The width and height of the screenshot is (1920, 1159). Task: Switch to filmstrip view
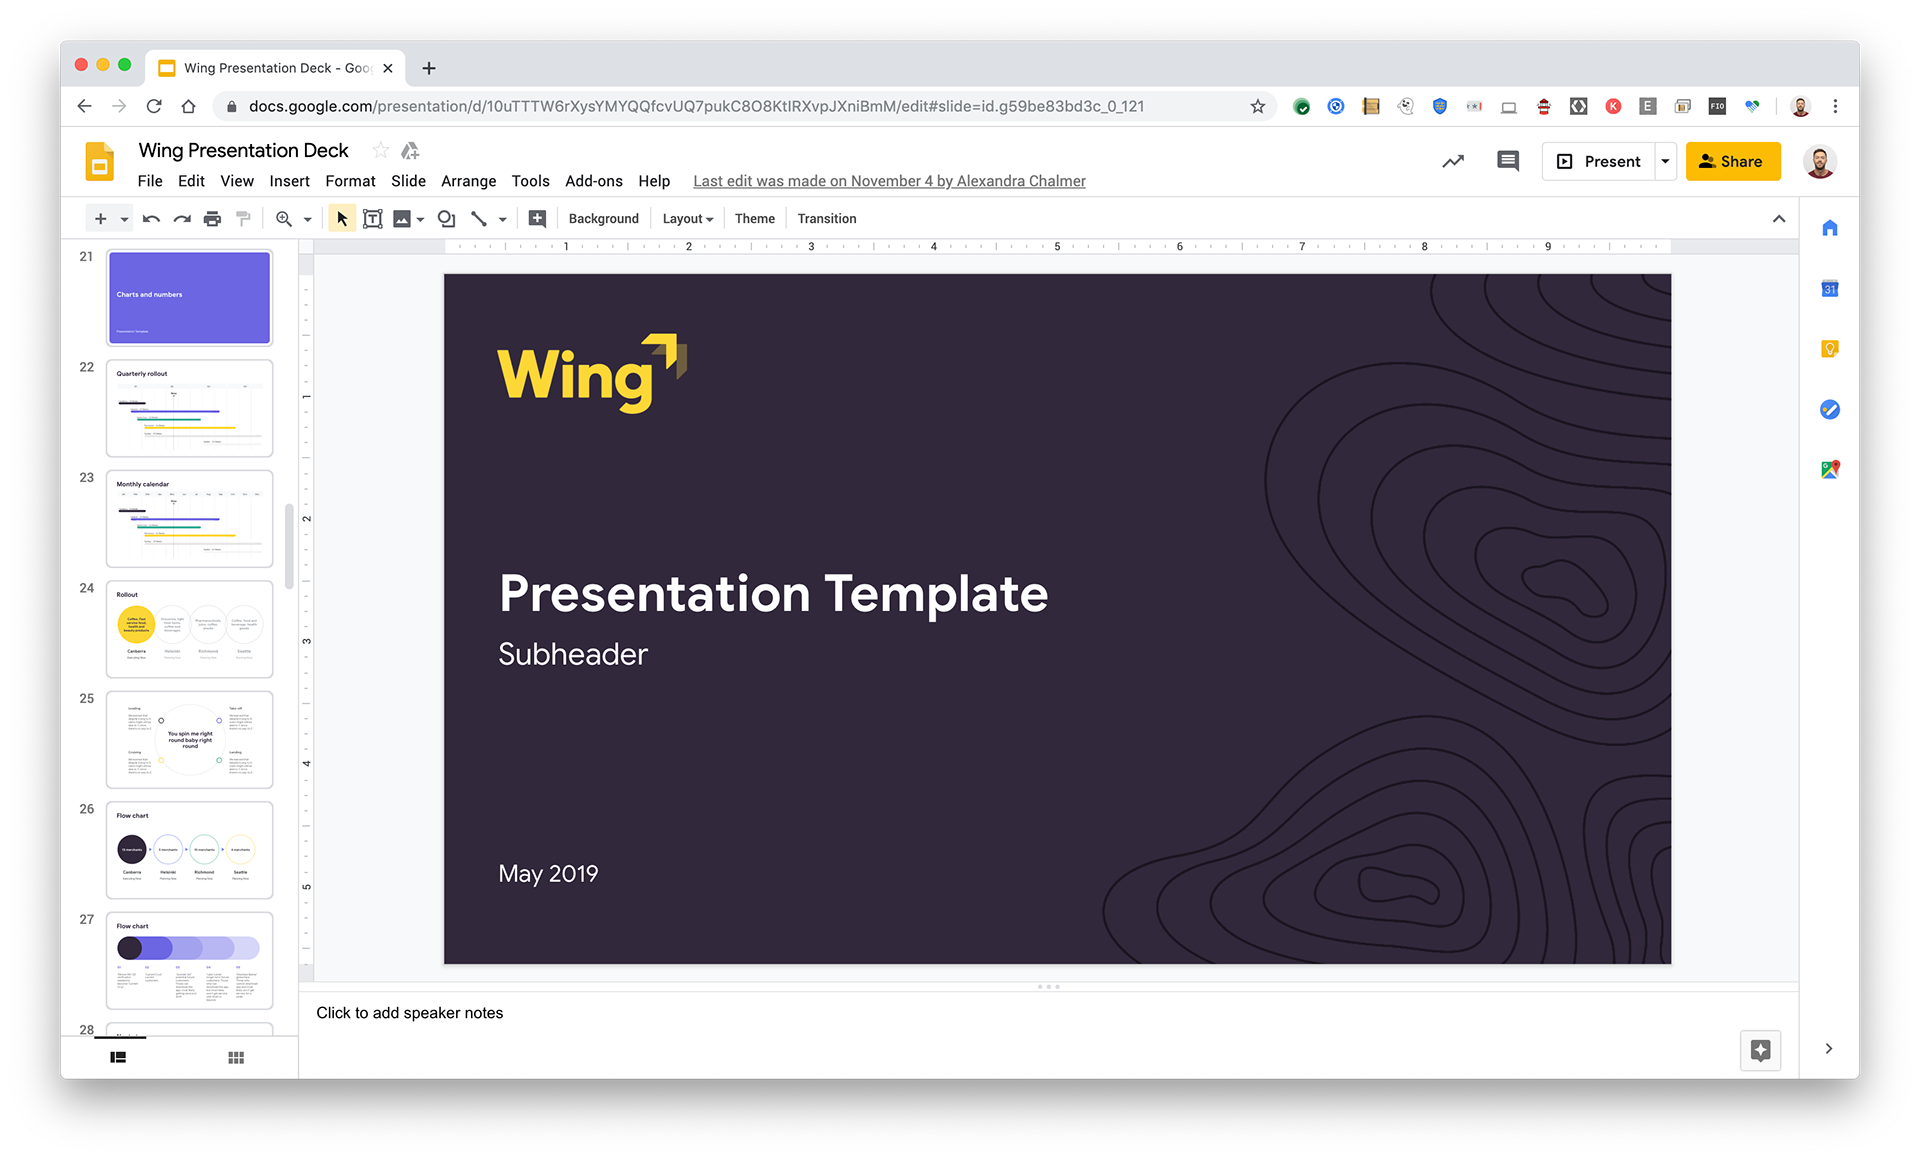(x=118, y=1058)
